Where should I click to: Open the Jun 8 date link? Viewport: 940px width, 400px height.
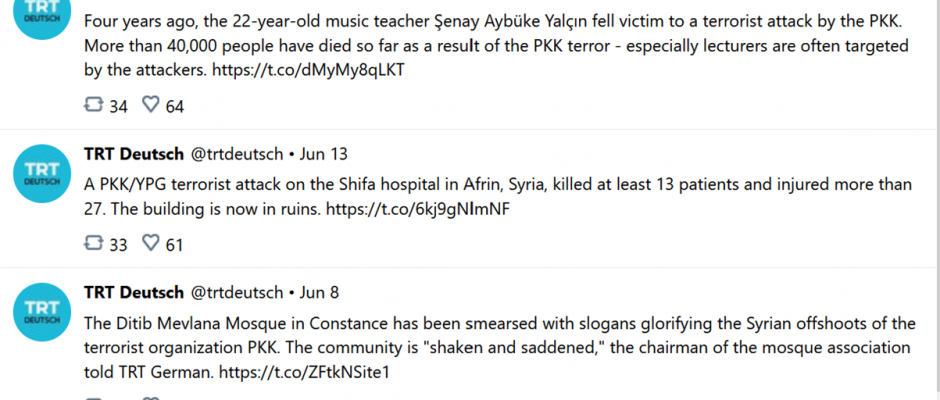point(319,293)
